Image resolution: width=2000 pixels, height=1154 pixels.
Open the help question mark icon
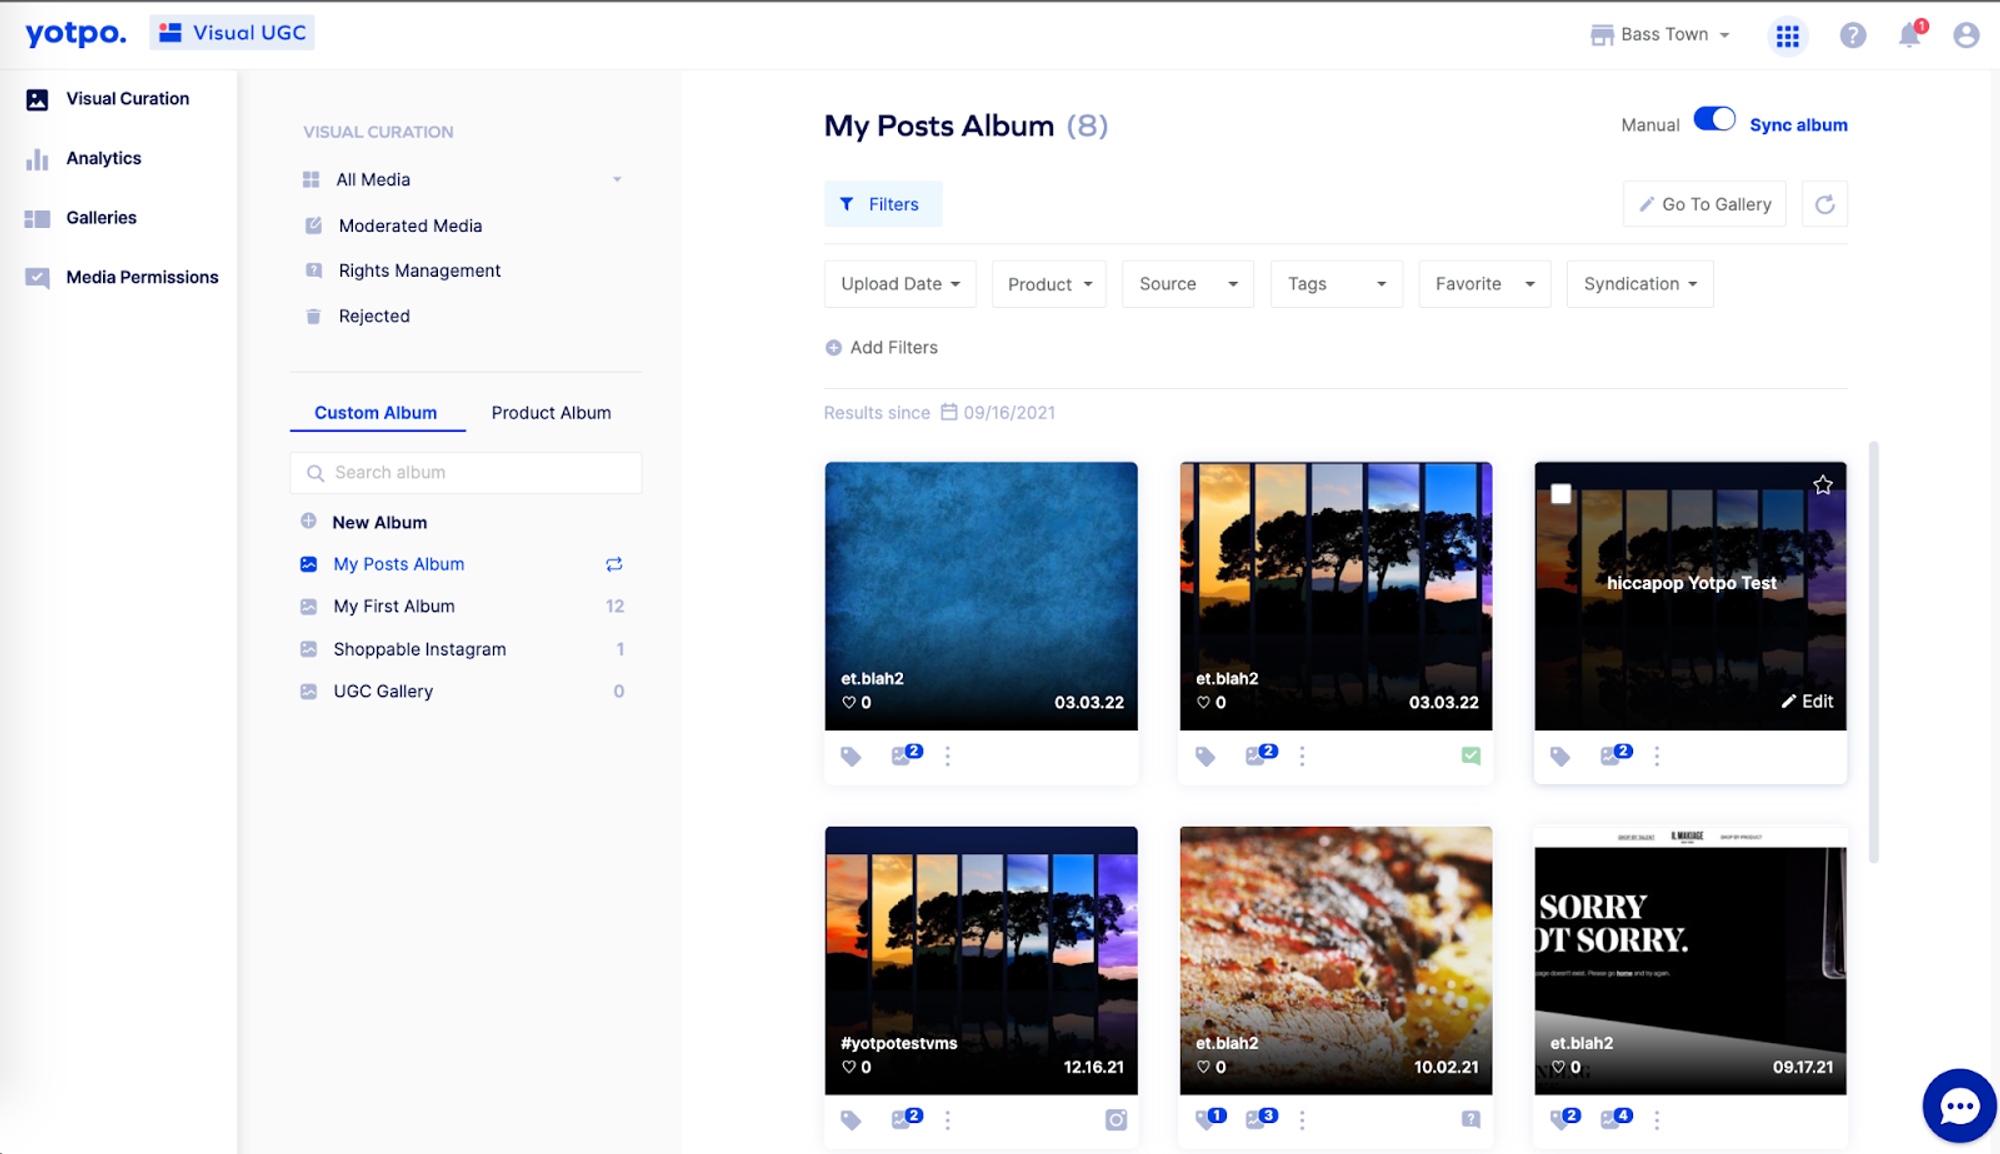[x=1852, y=36]
